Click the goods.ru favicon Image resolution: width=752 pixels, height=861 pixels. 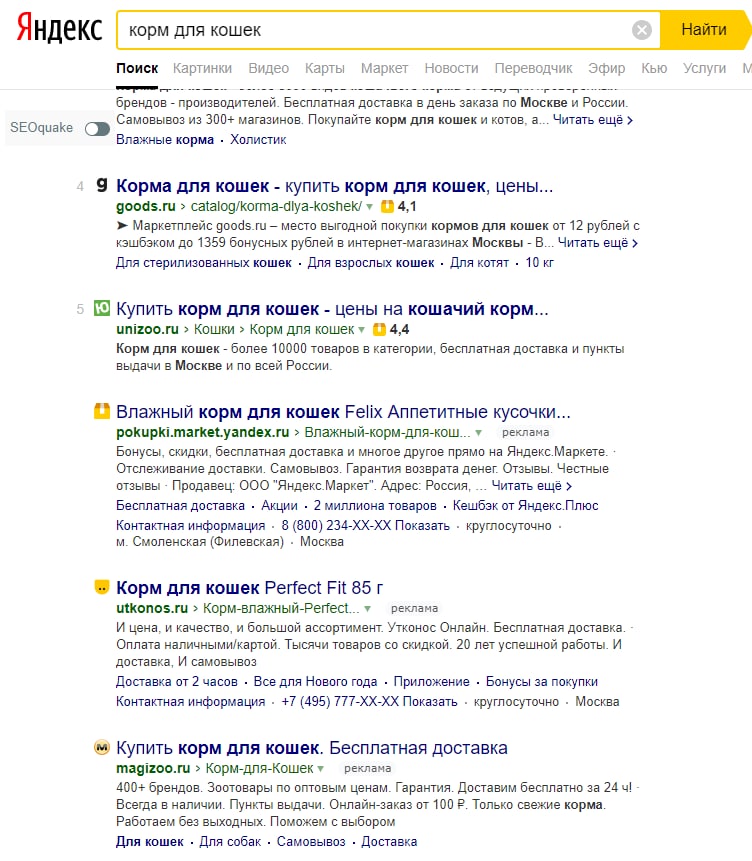pos(102,185)
